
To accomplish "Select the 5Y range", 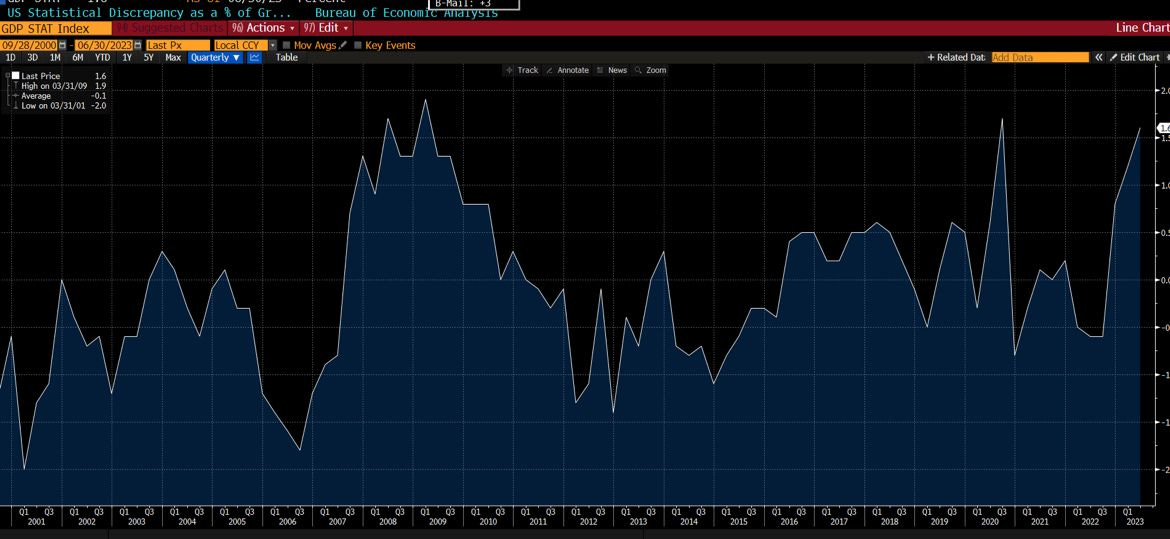I will click(x=148, y=57).
